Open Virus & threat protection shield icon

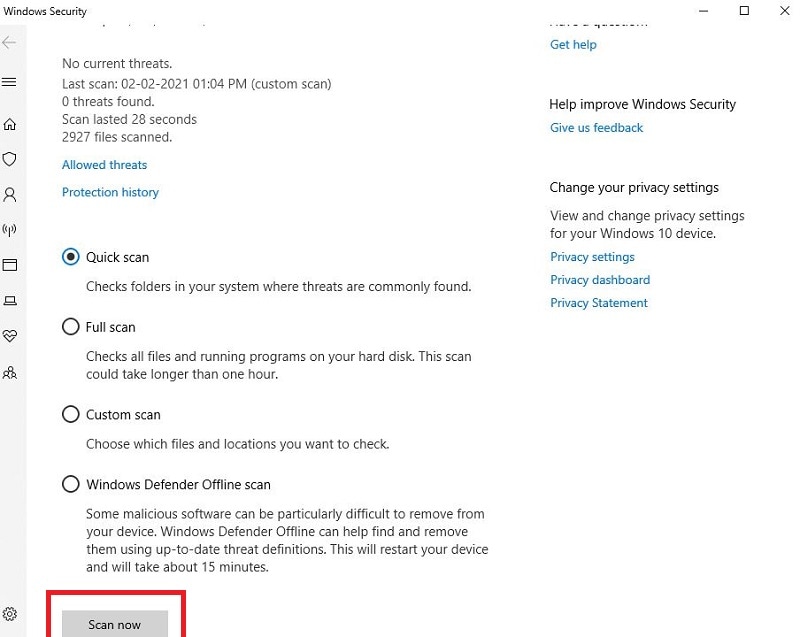10,159
